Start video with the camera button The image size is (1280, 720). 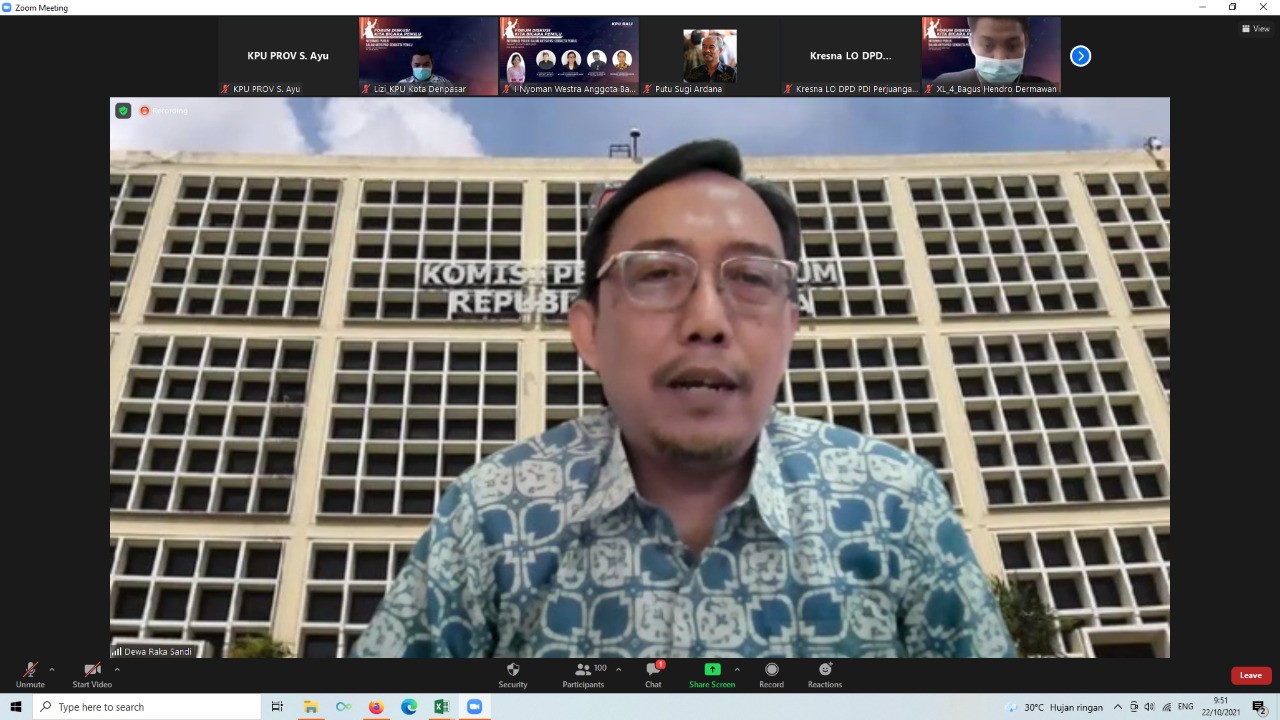[92, 670]
